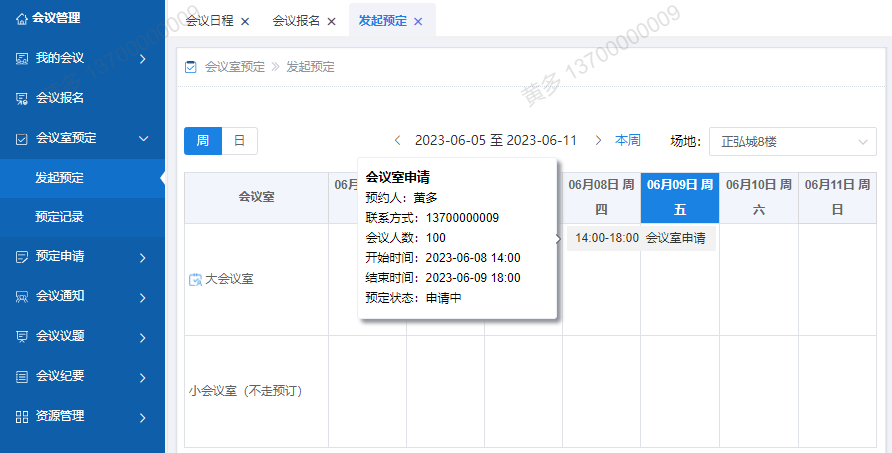892x453 pixels.
Task: Click the 小会议室（不走预订） row label
Action: 246,392
